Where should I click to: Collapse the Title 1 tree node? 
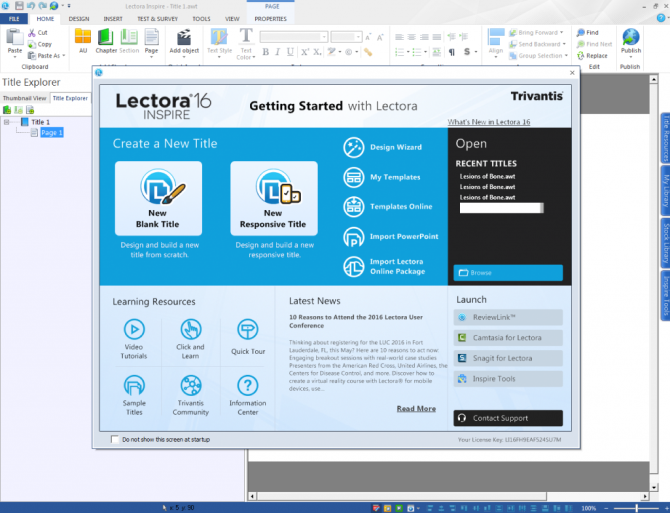point(6,122)
